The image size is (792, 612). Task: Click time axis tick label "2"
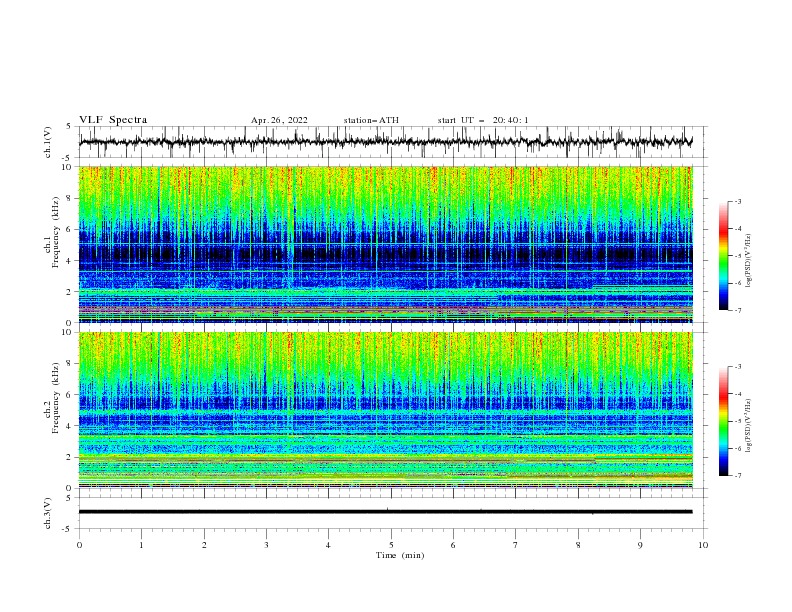click(x=204, y=545)
